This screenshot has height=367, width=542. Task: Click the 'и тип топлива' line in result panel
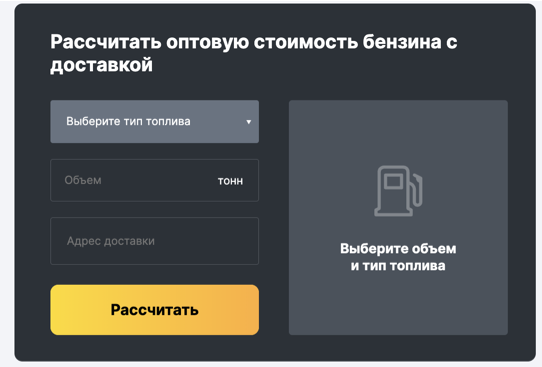pyautogui.click(x=398, y=266)
